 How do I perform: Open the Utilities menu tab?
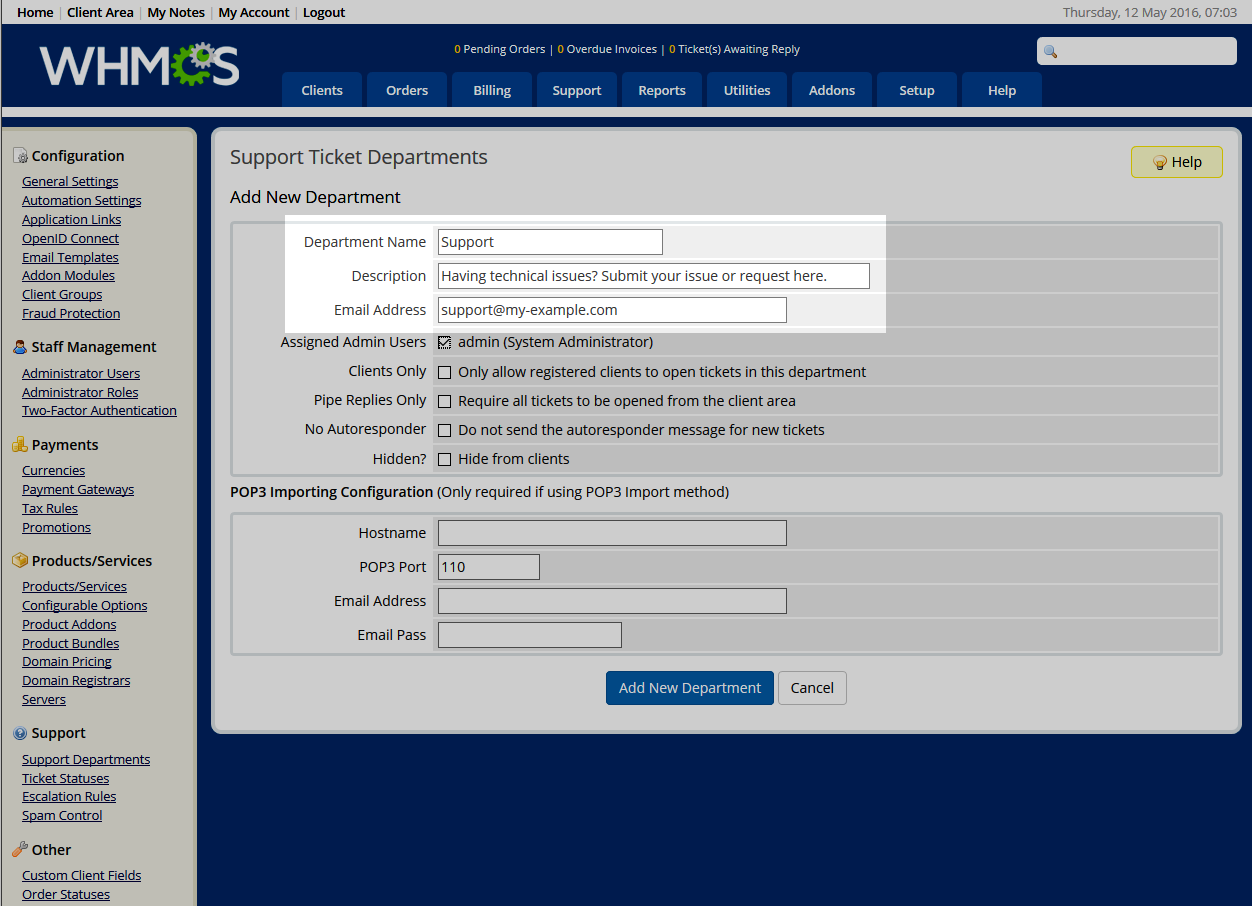(747, 90)
